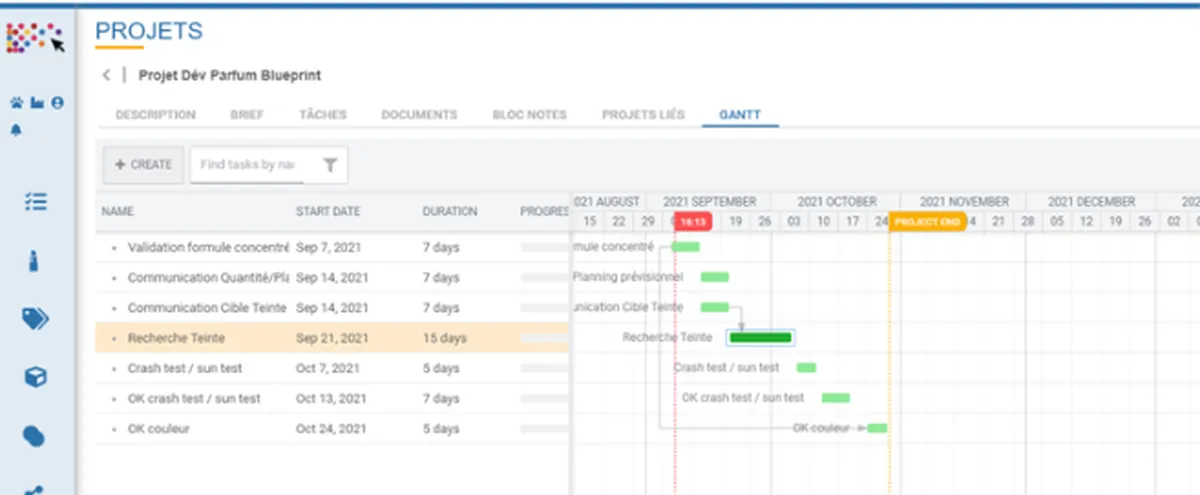Click the Validation formule concentré Gantt bar
1200x495 pixels.
pos(685,246)
